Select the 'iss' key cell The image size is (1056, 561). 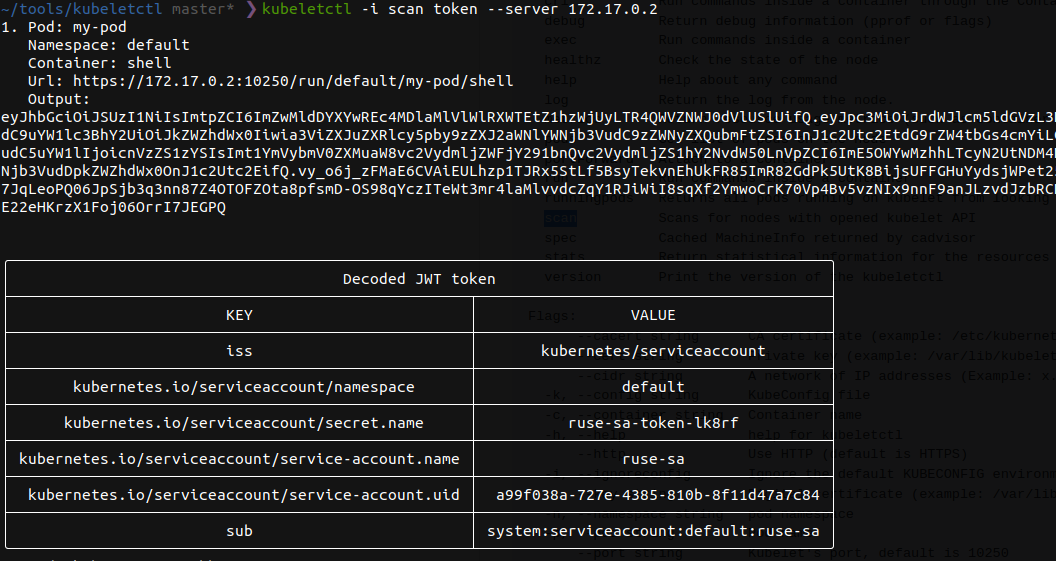[239, 351]
